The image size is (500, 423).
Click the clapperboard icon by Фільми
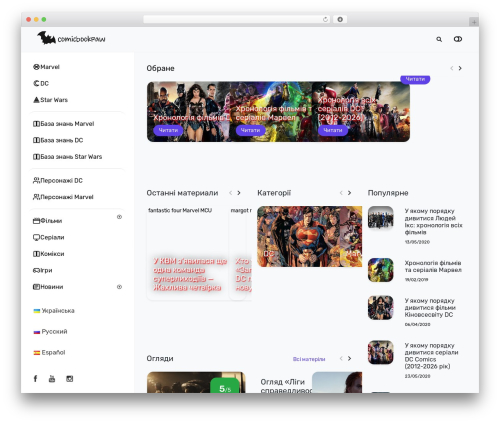click(x=36, y=221)
